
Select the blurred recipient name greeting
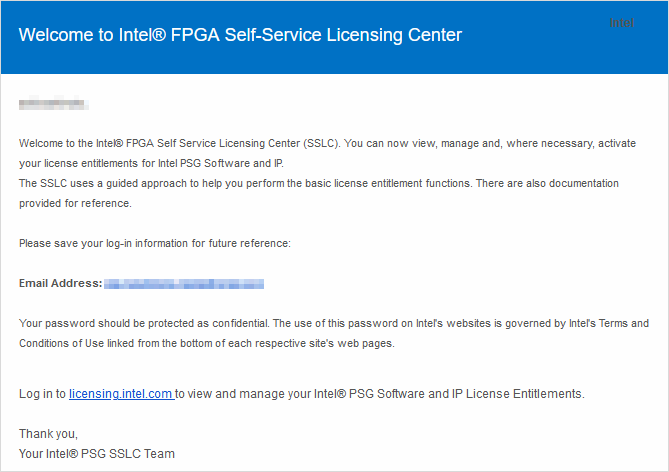click(x=54, y=103)
